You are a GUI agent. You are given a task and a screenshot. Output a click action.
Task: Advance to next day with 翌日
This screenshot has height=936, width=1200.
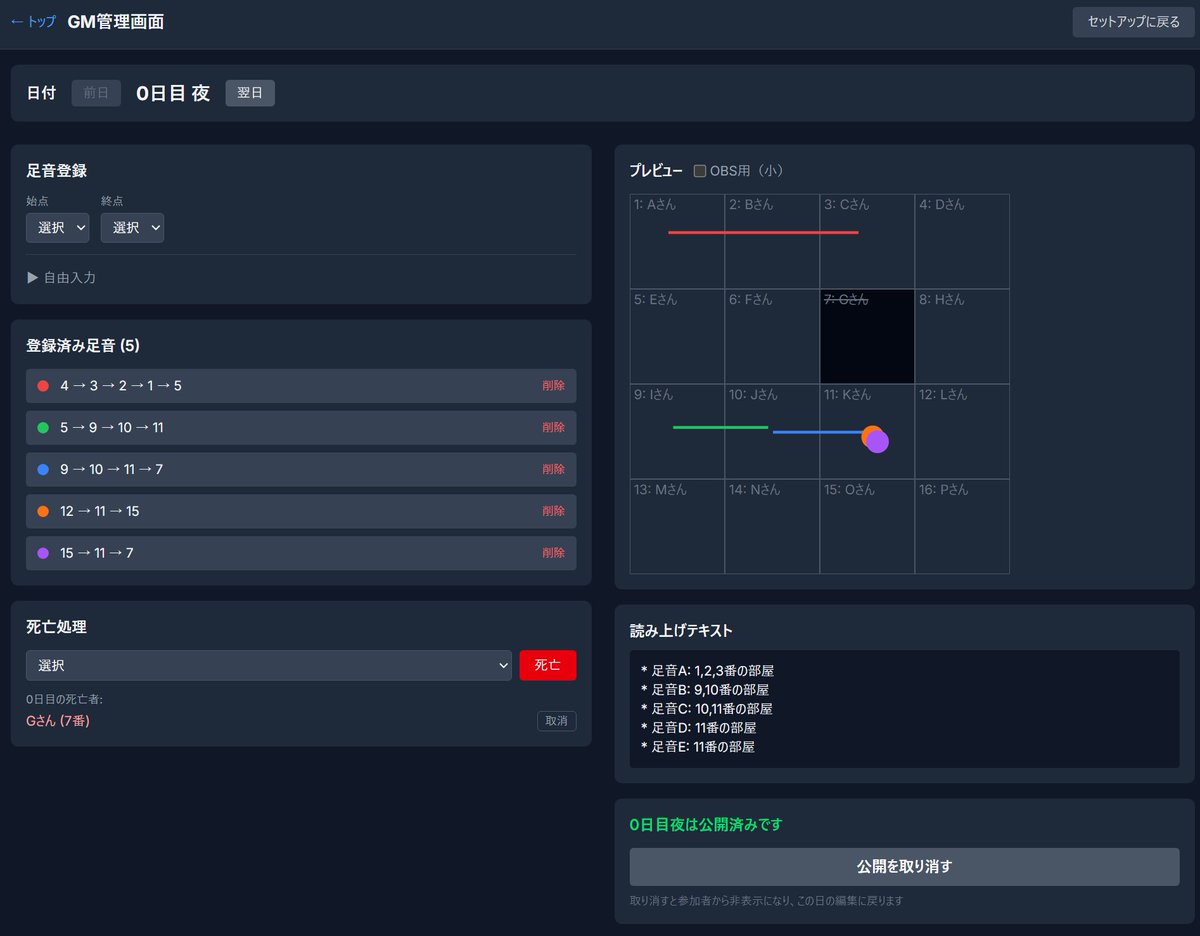click(250, 93)
